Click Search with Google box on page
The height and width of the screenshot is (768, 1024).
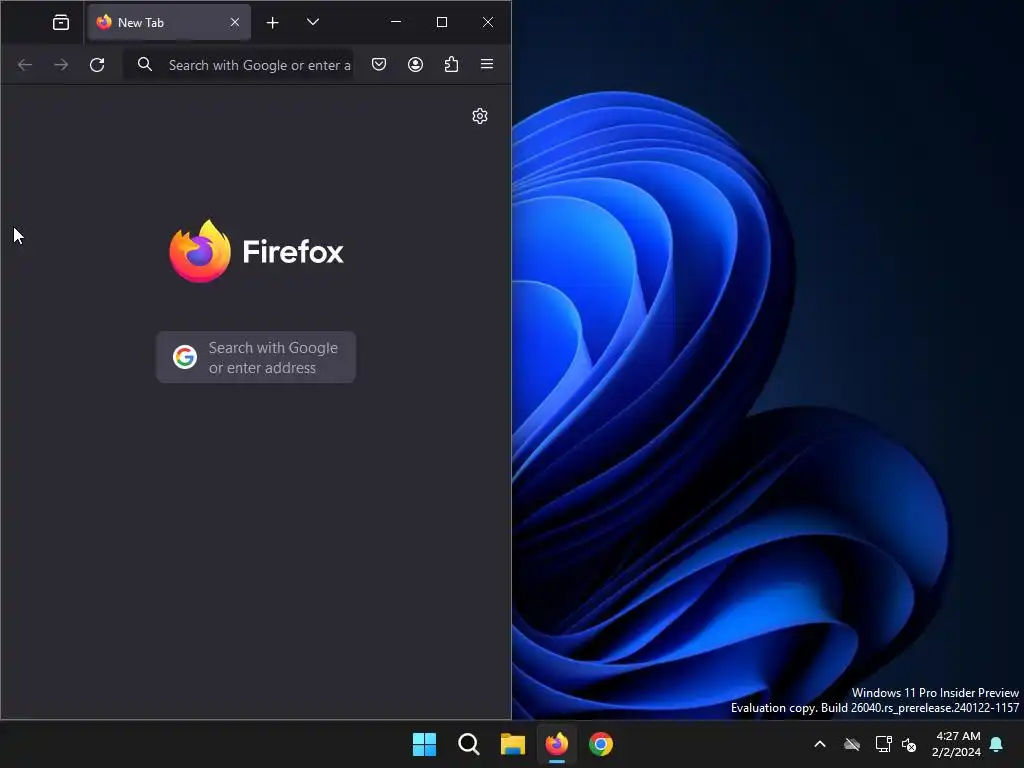(x=256, y=357)
